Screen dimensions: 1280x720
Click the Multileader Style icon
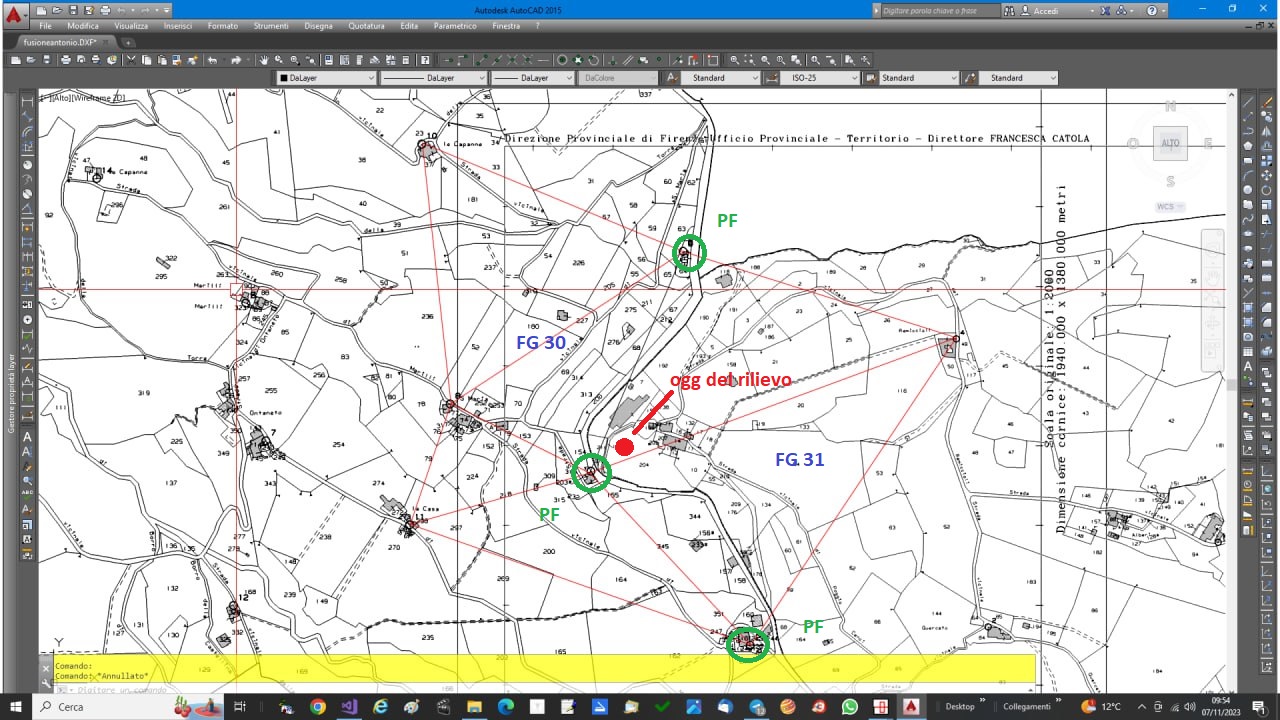(x=969, y=78)
